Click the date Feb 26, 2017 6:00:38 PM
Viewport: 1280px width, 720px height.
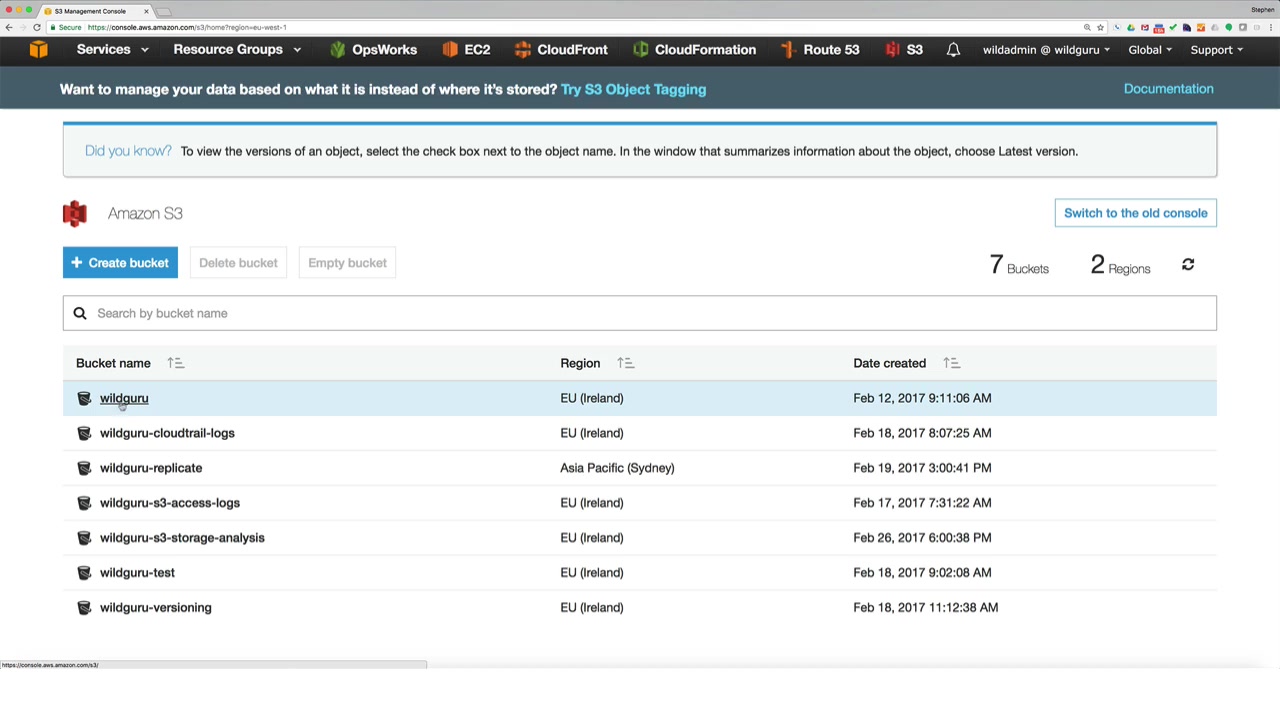(x=922, y=538)
